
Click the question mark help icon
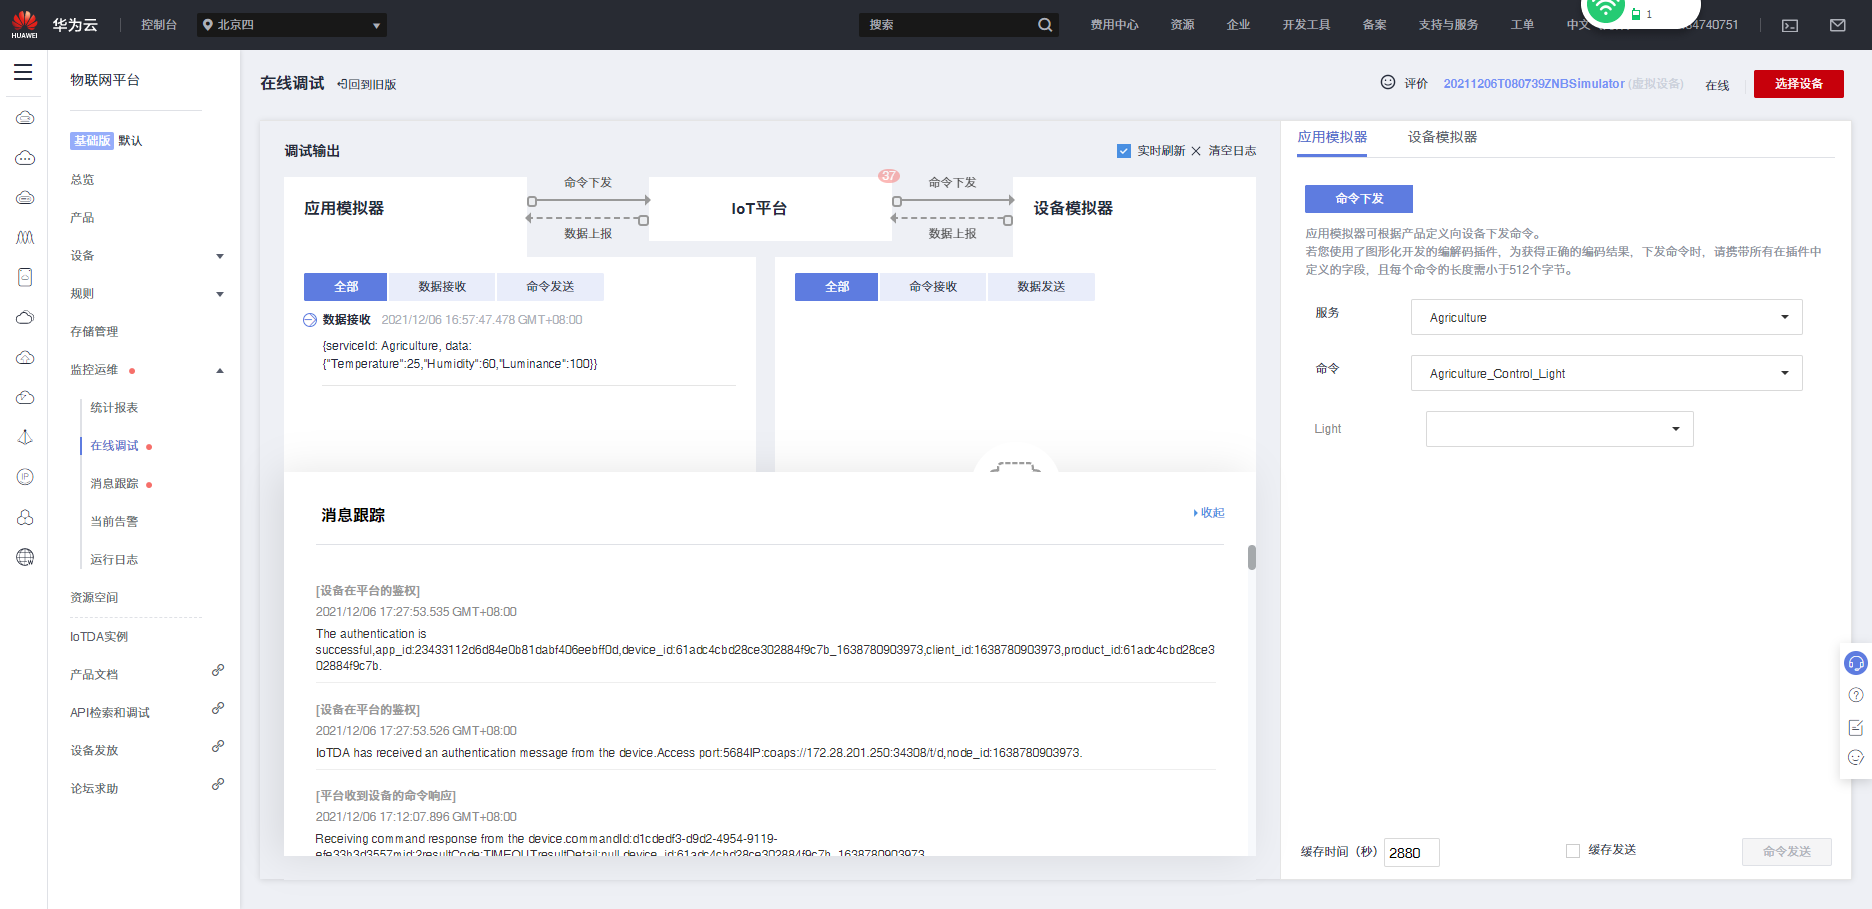tap(1856, 695)
